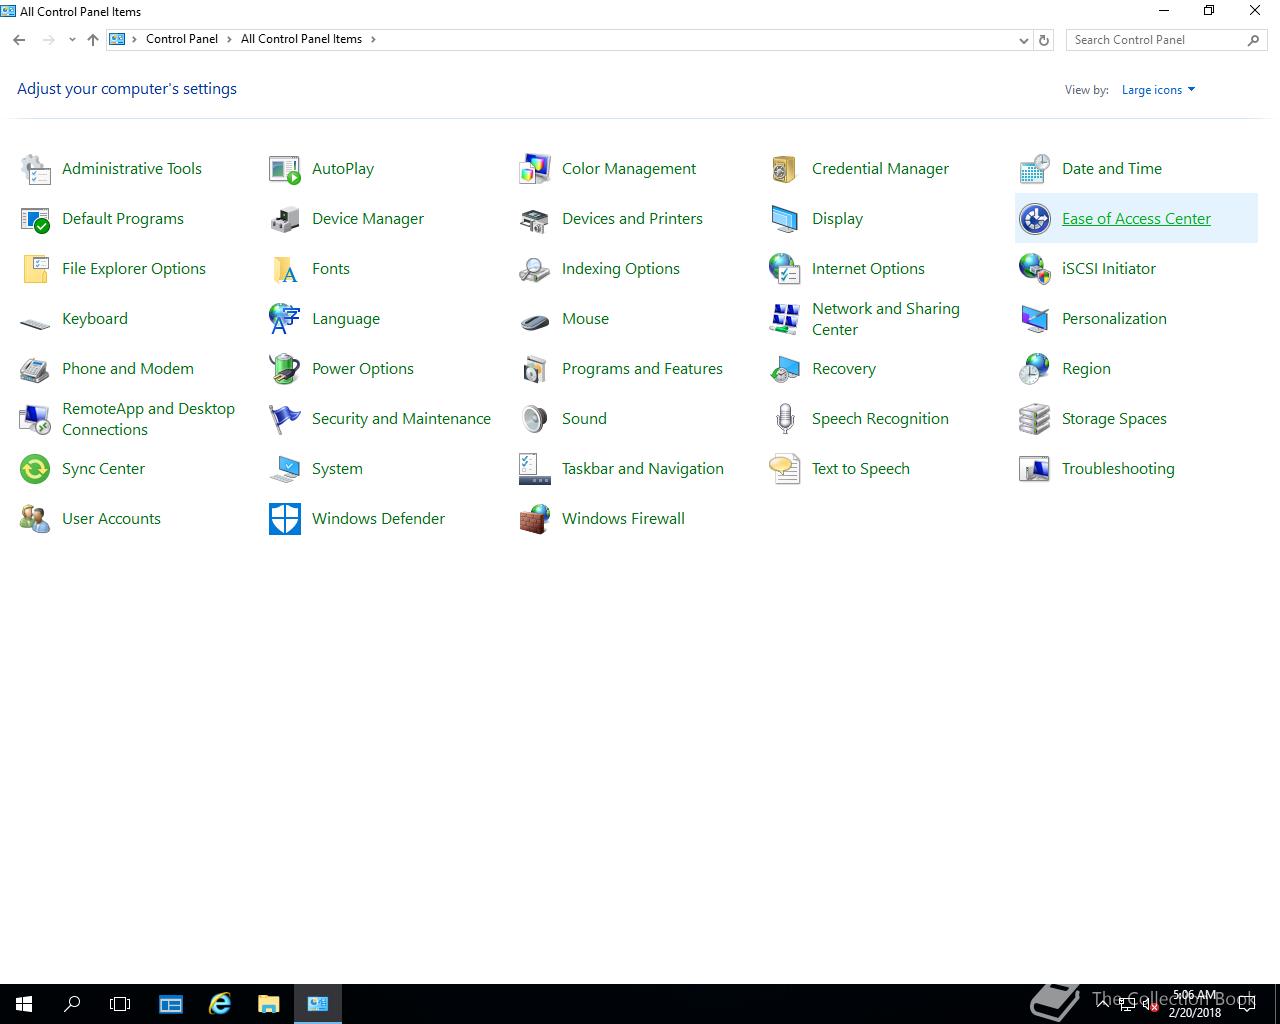
Task: Open the Windows Start button
Action: click(24, 1004)
